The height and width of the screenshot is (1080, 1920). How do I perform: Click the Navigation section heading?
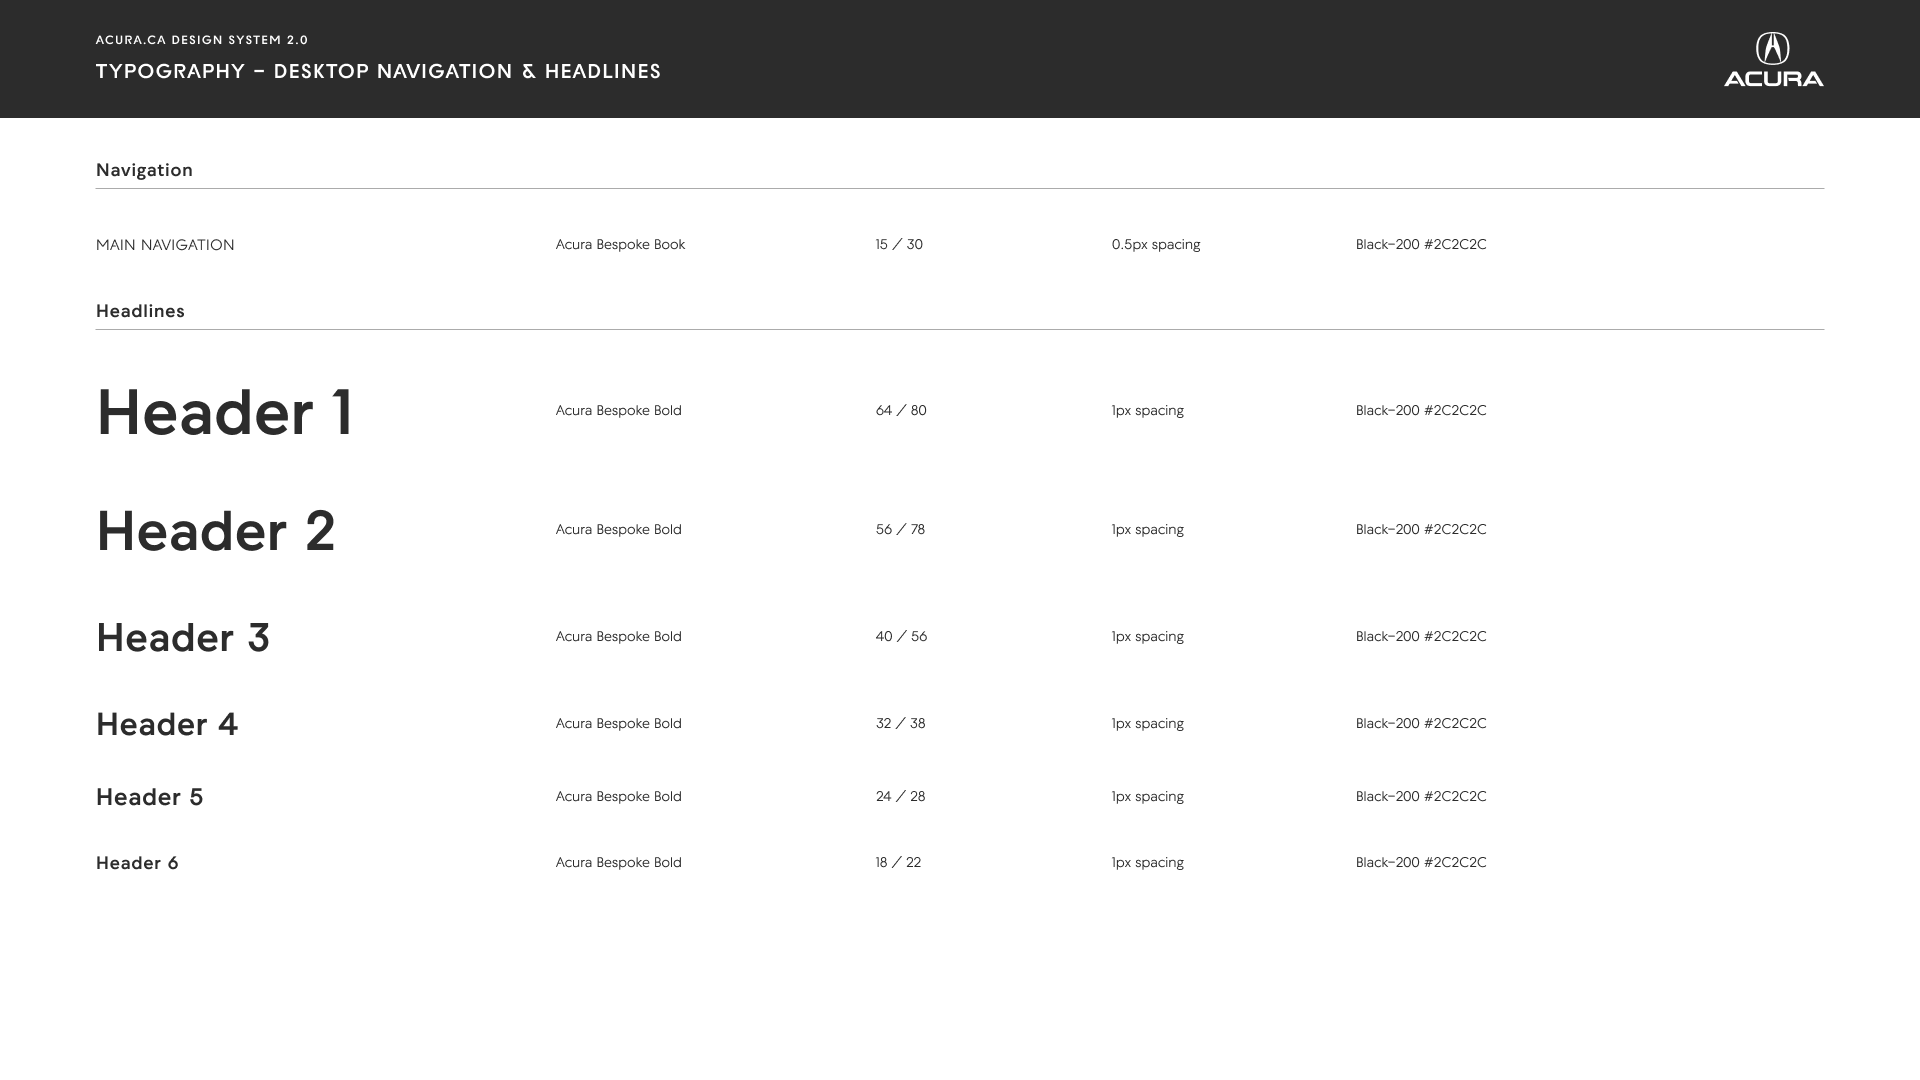coord(144,170)
